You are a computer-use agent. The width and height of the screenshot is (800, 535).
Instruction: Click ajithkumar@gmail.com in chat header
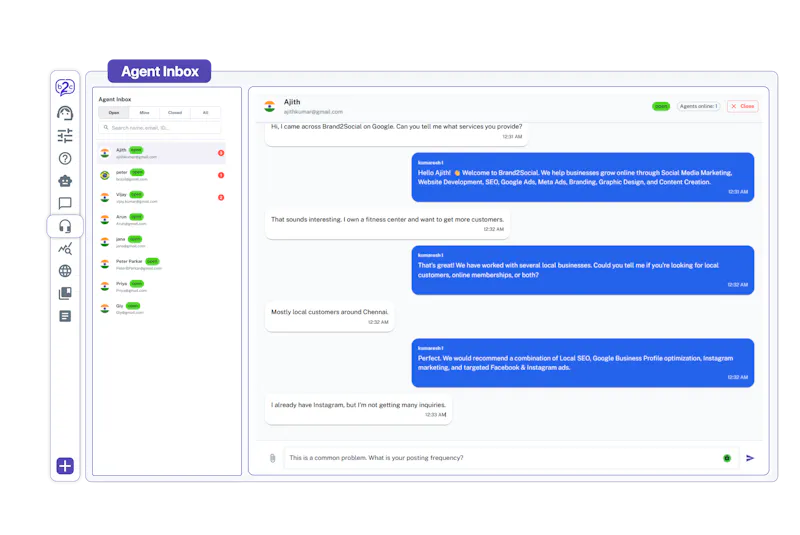pos(313,112)
